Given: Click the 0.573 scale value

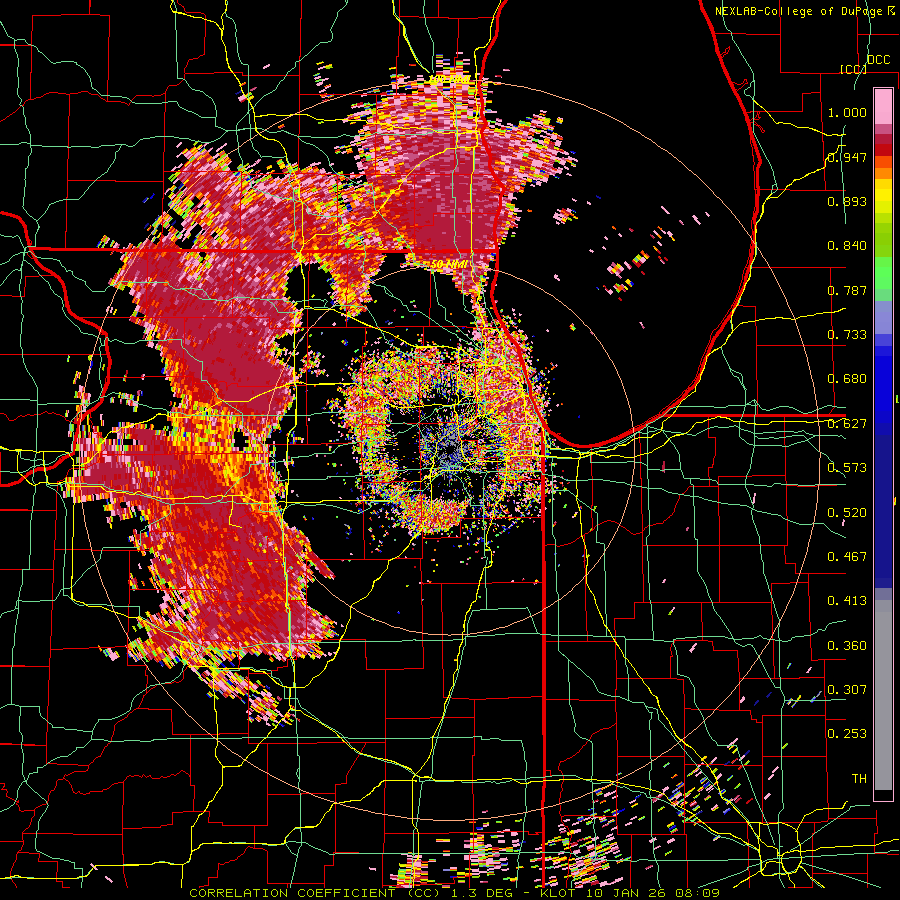Looking at the screenshot, I should pos(847,468).
